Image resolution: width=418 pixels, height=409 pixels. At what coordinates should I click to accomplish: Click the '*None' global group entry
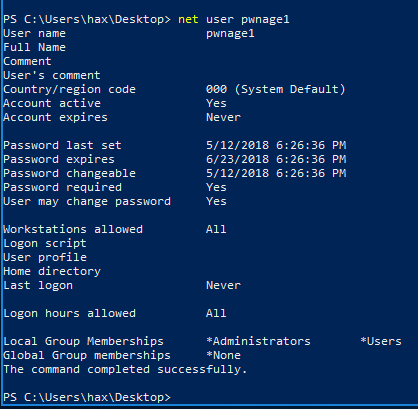223,355
